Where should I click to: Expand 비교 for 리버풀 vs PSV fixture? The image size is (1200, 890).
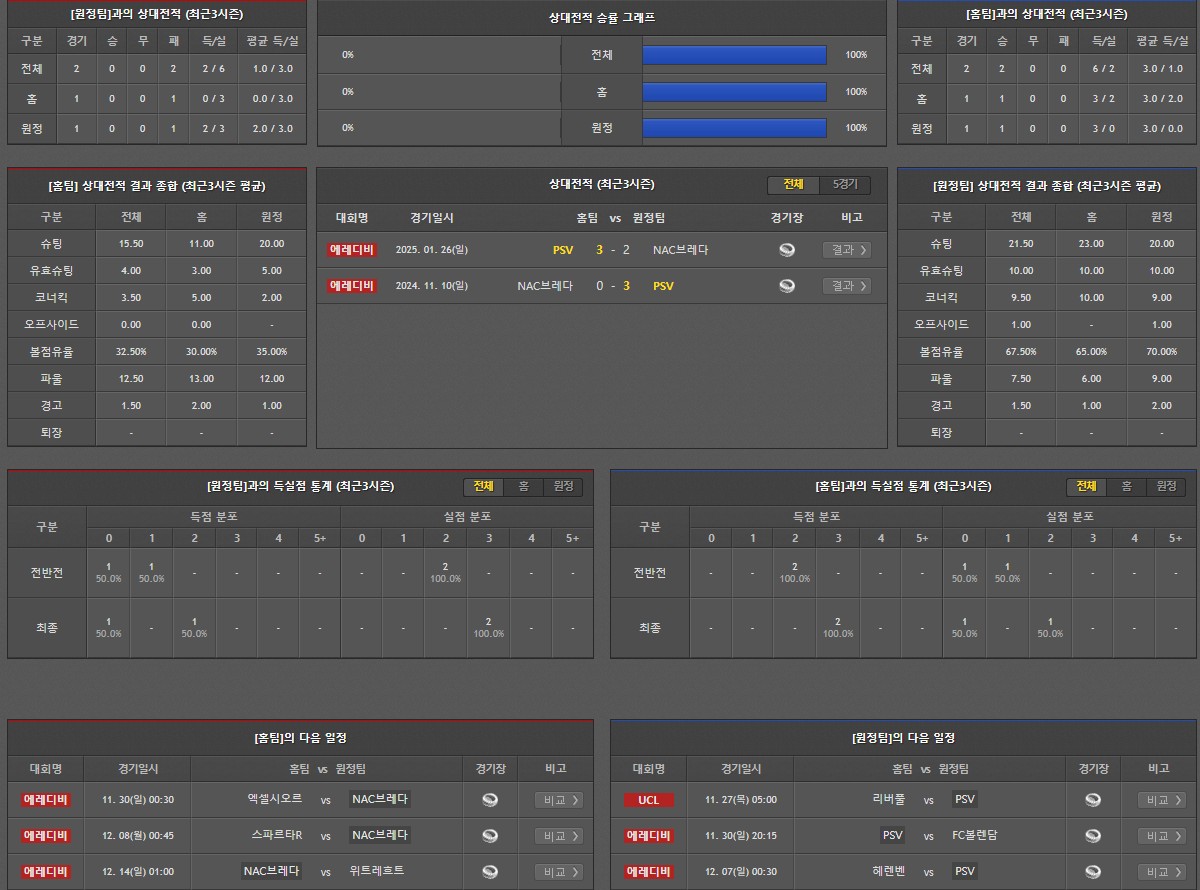pos(1161,800)
